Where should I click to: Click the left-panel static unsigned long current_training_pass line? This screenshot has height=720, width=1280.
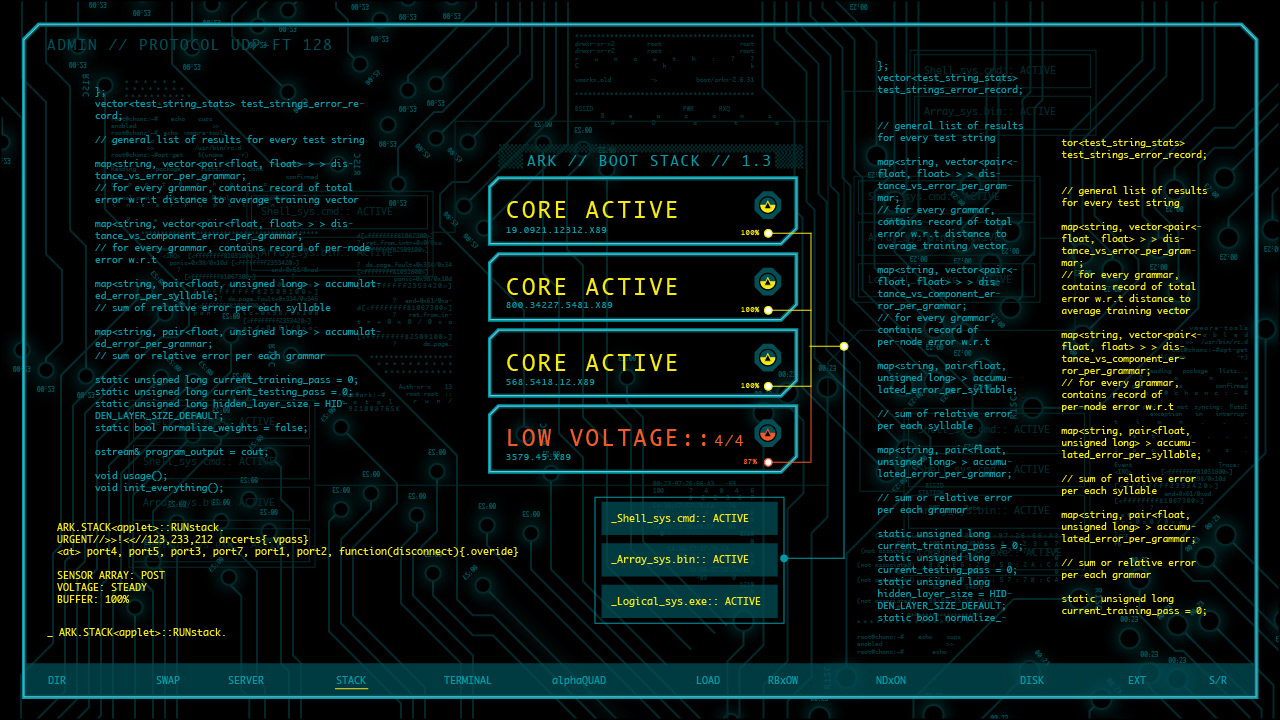point(226,380)
